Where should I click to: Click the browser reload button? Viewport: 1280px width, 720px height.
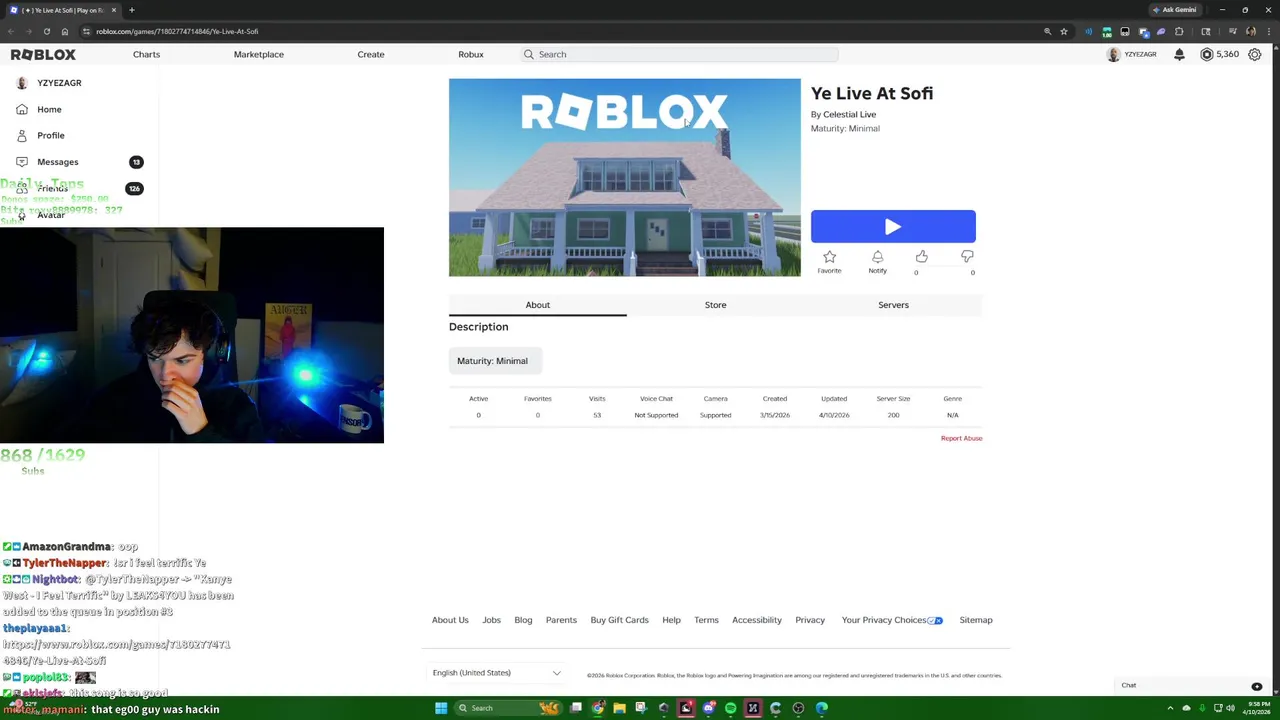click(x=46, y=31)
